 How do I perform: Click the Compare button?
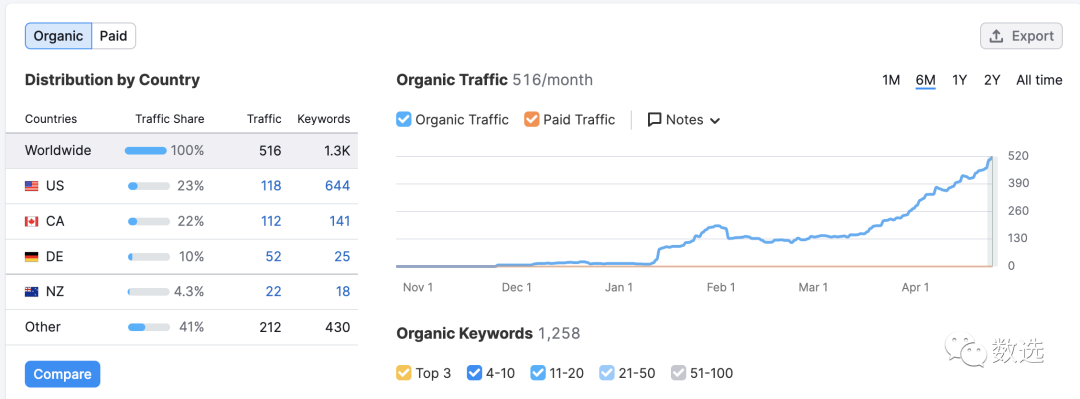tap(63, 374)
